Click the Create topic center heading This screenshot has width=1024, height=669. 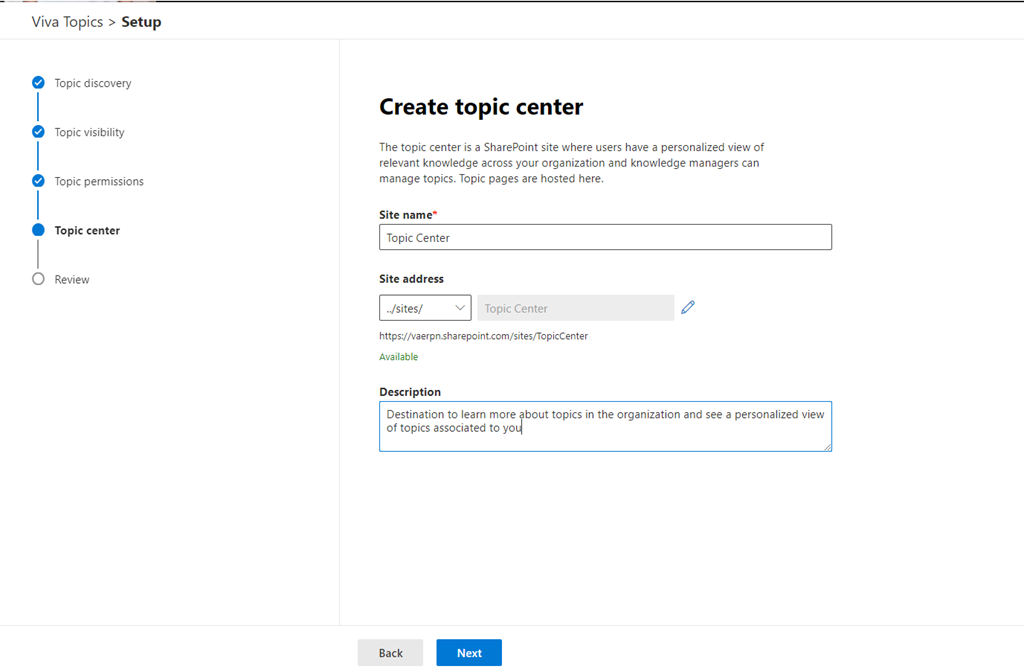[x=481, y=106]
